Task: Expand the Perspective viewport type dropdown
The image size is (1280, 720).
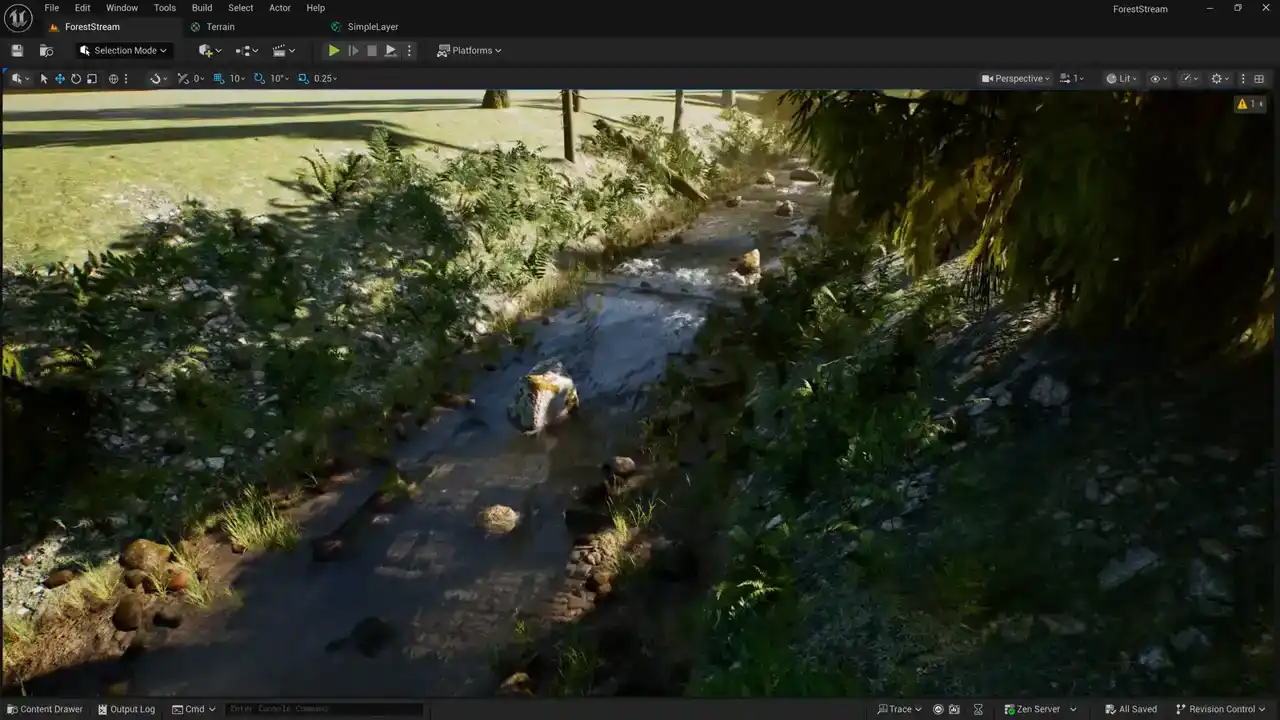Action: point(1016,78)
